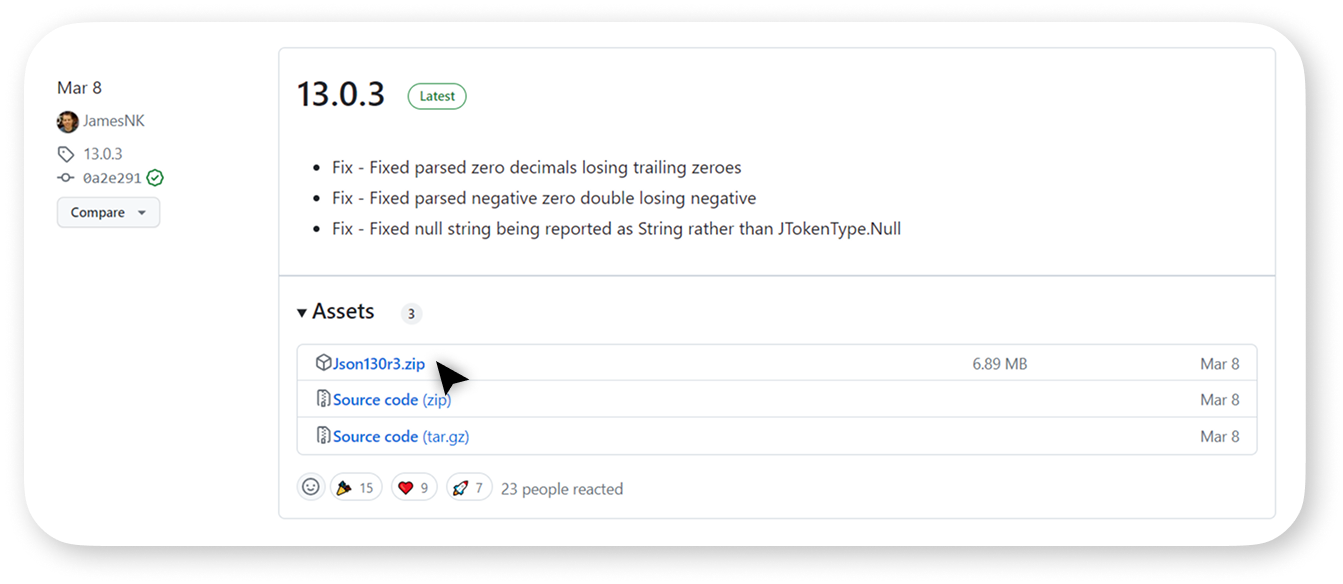Viewport: 1343px width, 584px height.
Task: Click the package icon next to Json130r3.zip
Action: pyautogui.click(x=323, y=363)
